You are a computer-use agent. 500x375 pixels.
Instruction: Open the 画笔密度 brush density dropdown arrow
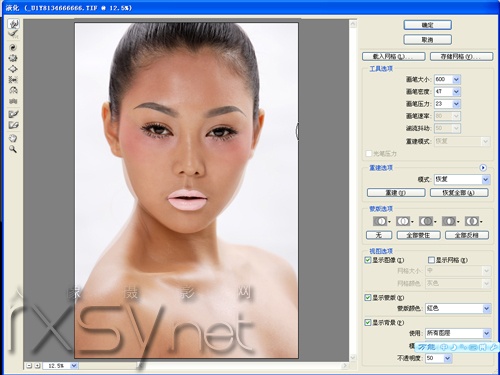456,92
